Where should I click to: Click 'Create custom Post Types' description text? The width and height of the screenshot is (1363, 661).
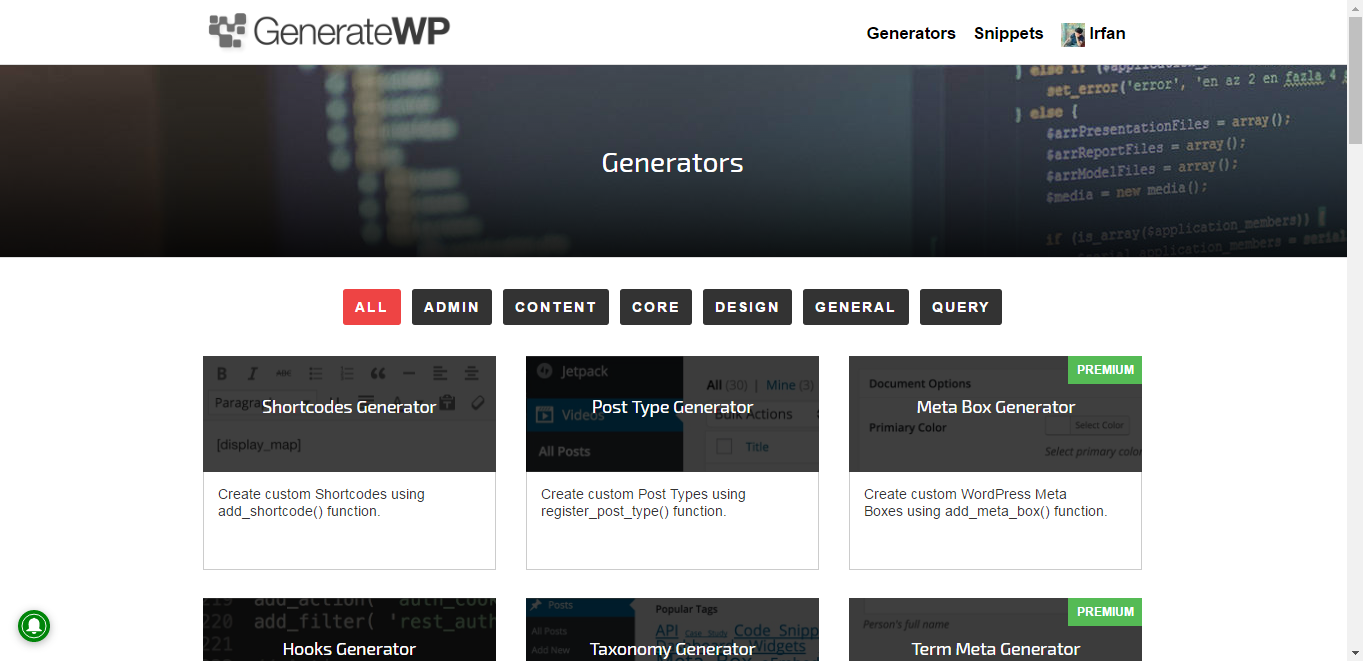pos(643,503)
